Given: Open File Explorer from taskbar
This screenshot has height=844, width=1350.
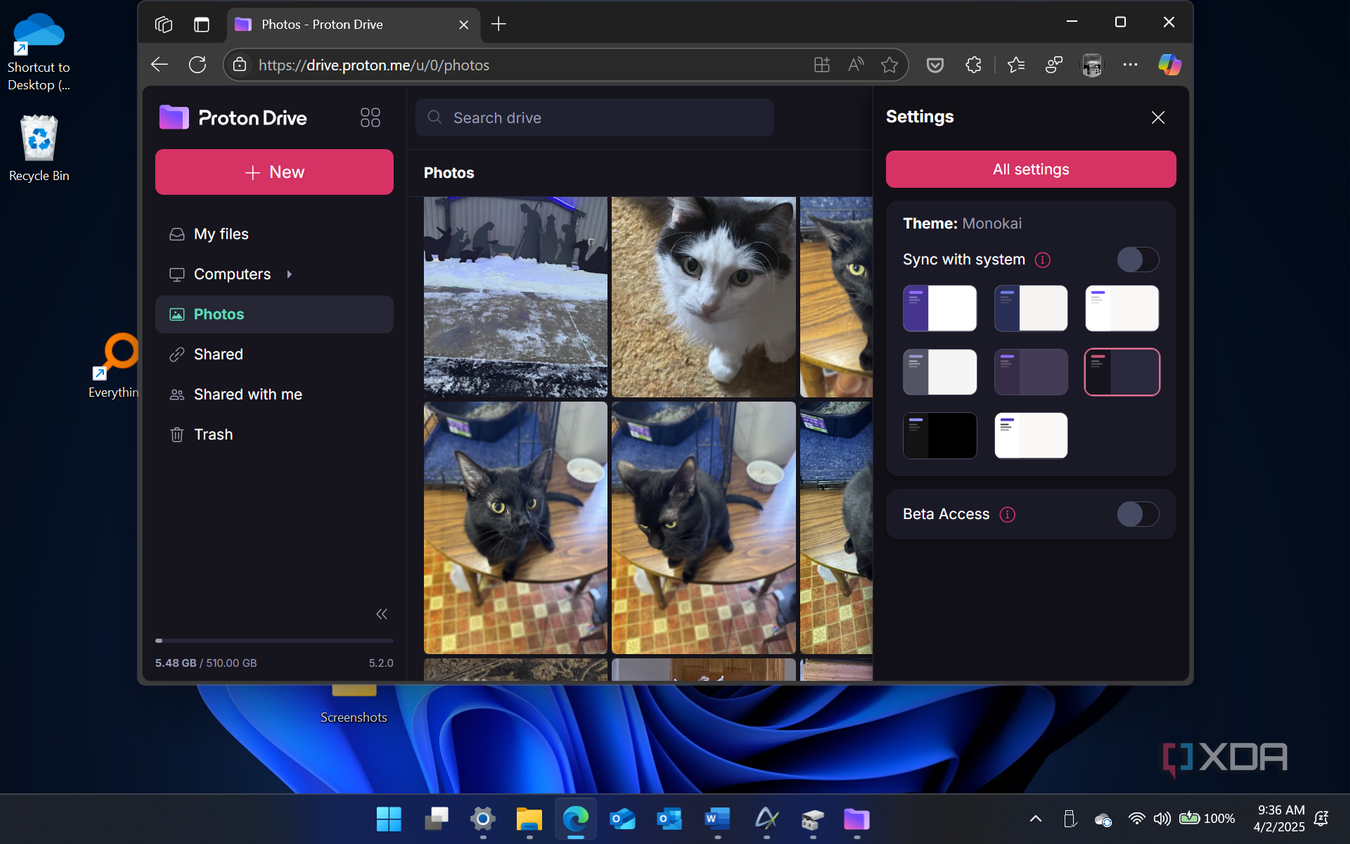Looking at the screenshot, I should coord(529,819).
